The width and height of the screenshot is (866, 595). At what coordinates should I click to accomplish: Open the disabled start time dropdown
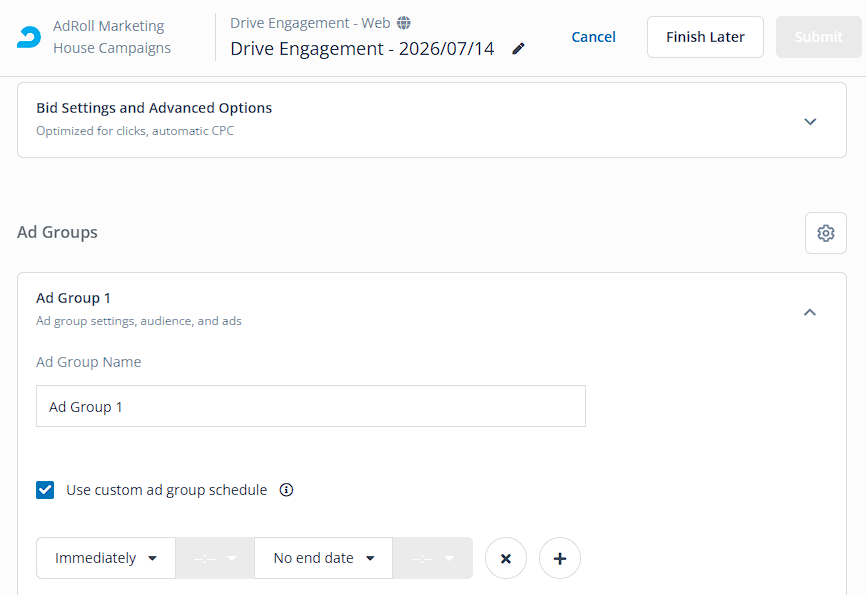pyautogui.click(x=215, y=558)
